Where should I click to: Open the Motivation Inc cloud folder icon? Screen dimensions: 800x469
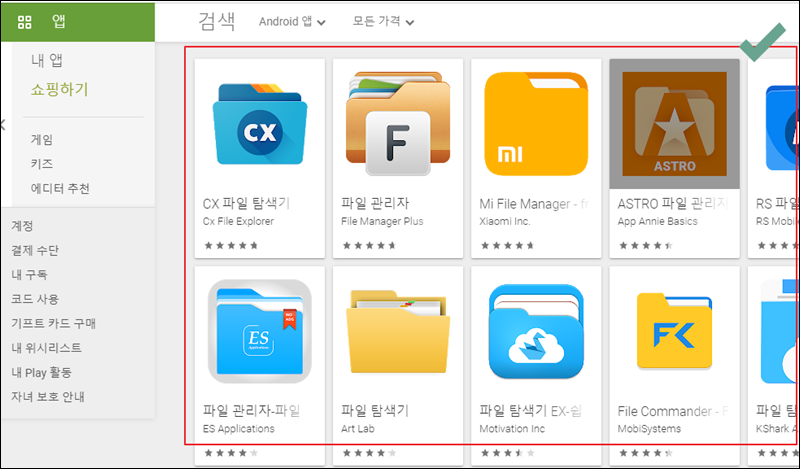536,332
